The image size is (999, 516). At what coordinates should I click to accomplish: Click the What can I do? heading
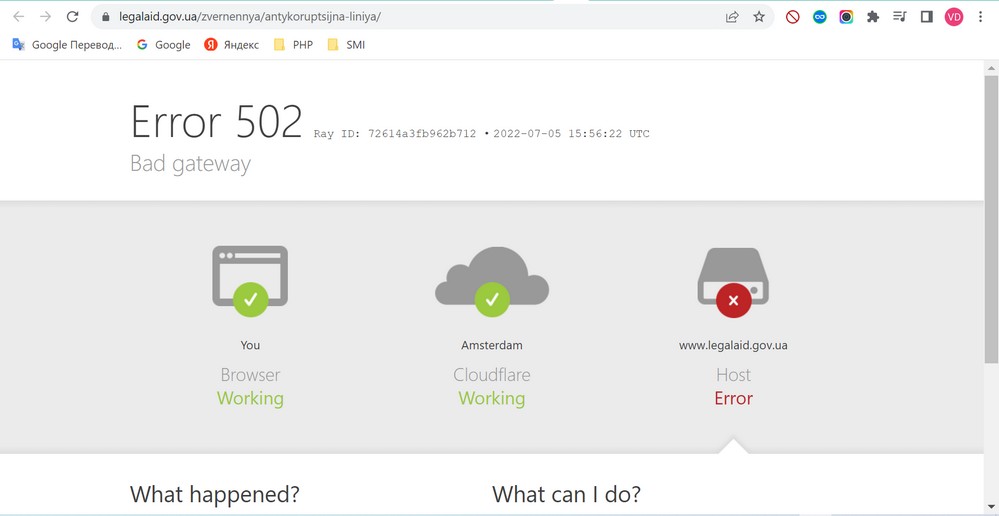pyautogui.click(x=566, y=494)
